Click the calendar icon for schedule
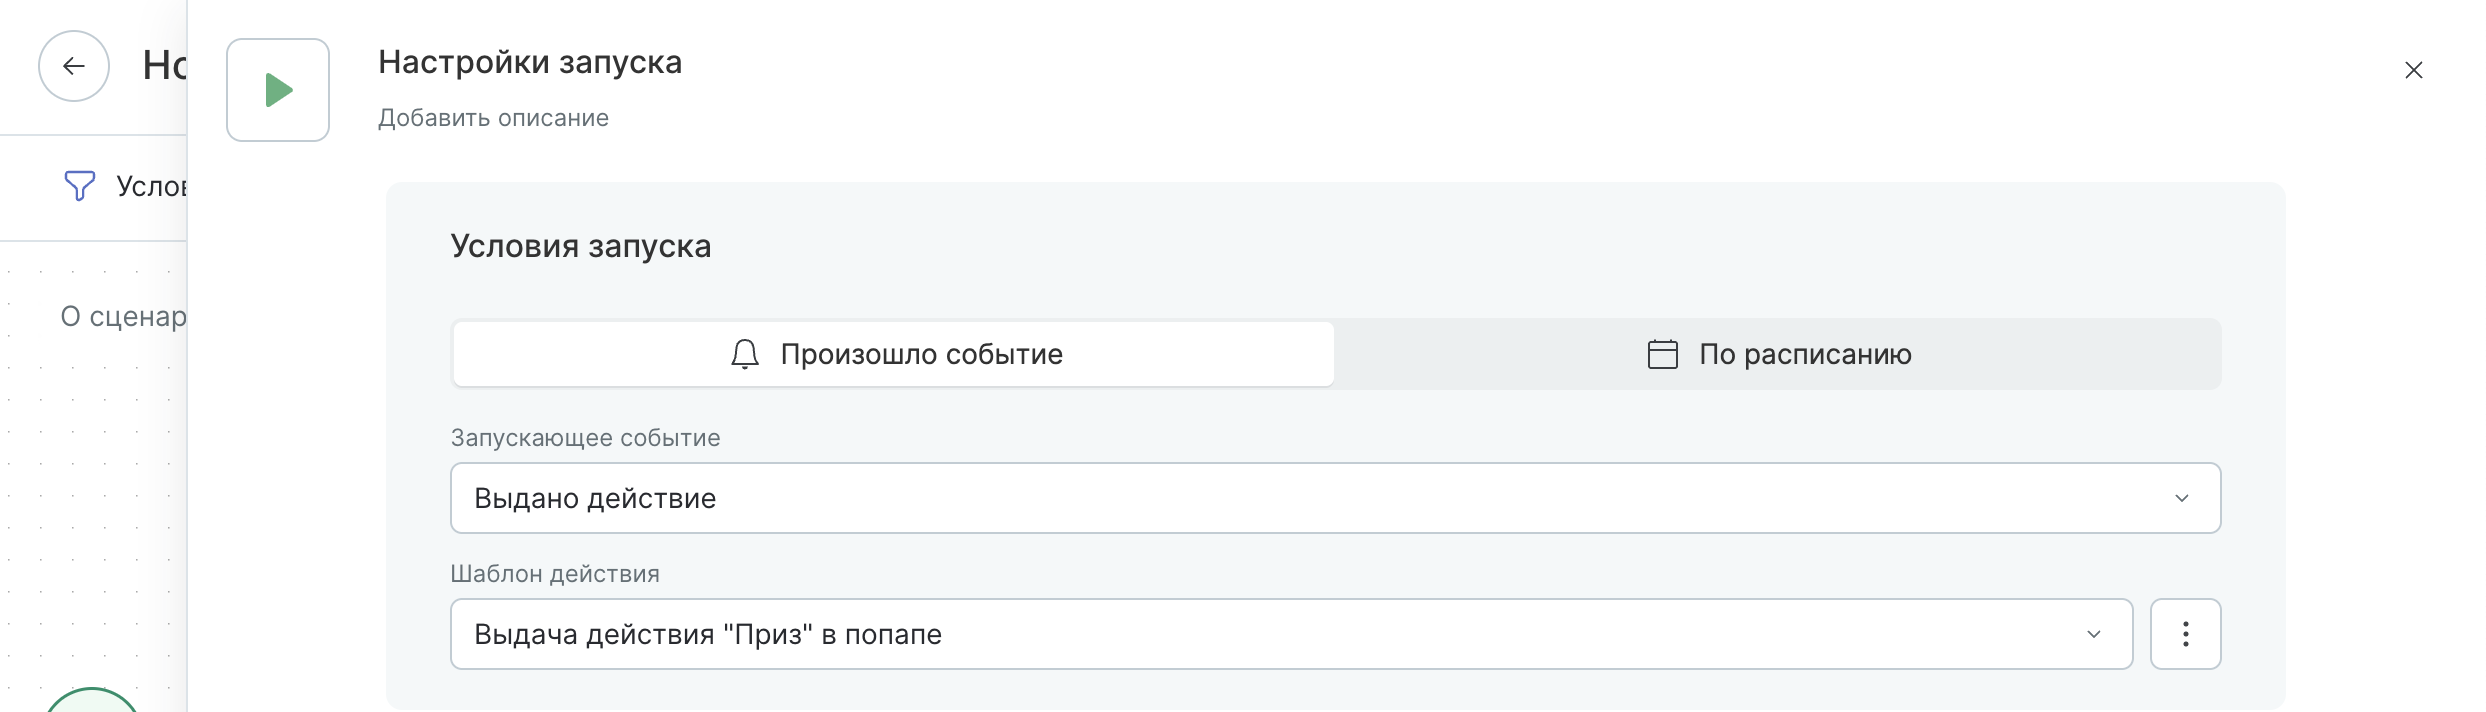 tap(1662, 354)
